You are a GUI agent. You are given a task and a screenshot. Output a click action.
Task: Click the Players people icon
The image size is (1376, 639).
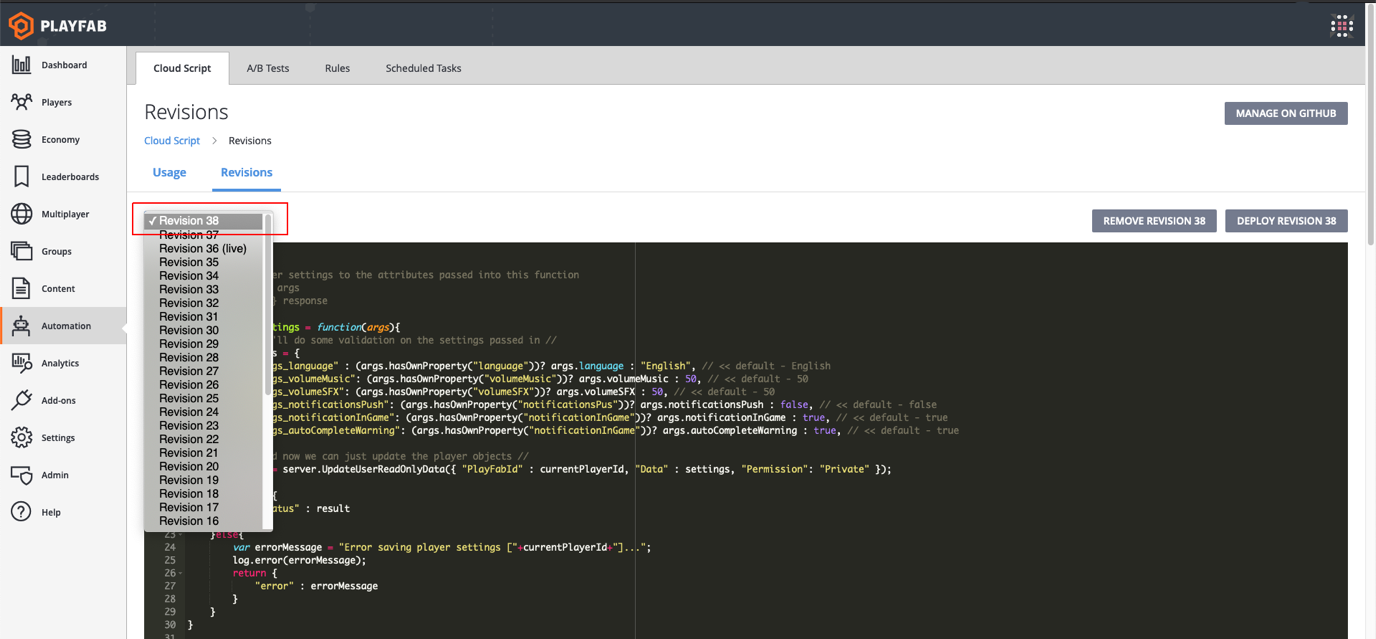coord(21,102)
